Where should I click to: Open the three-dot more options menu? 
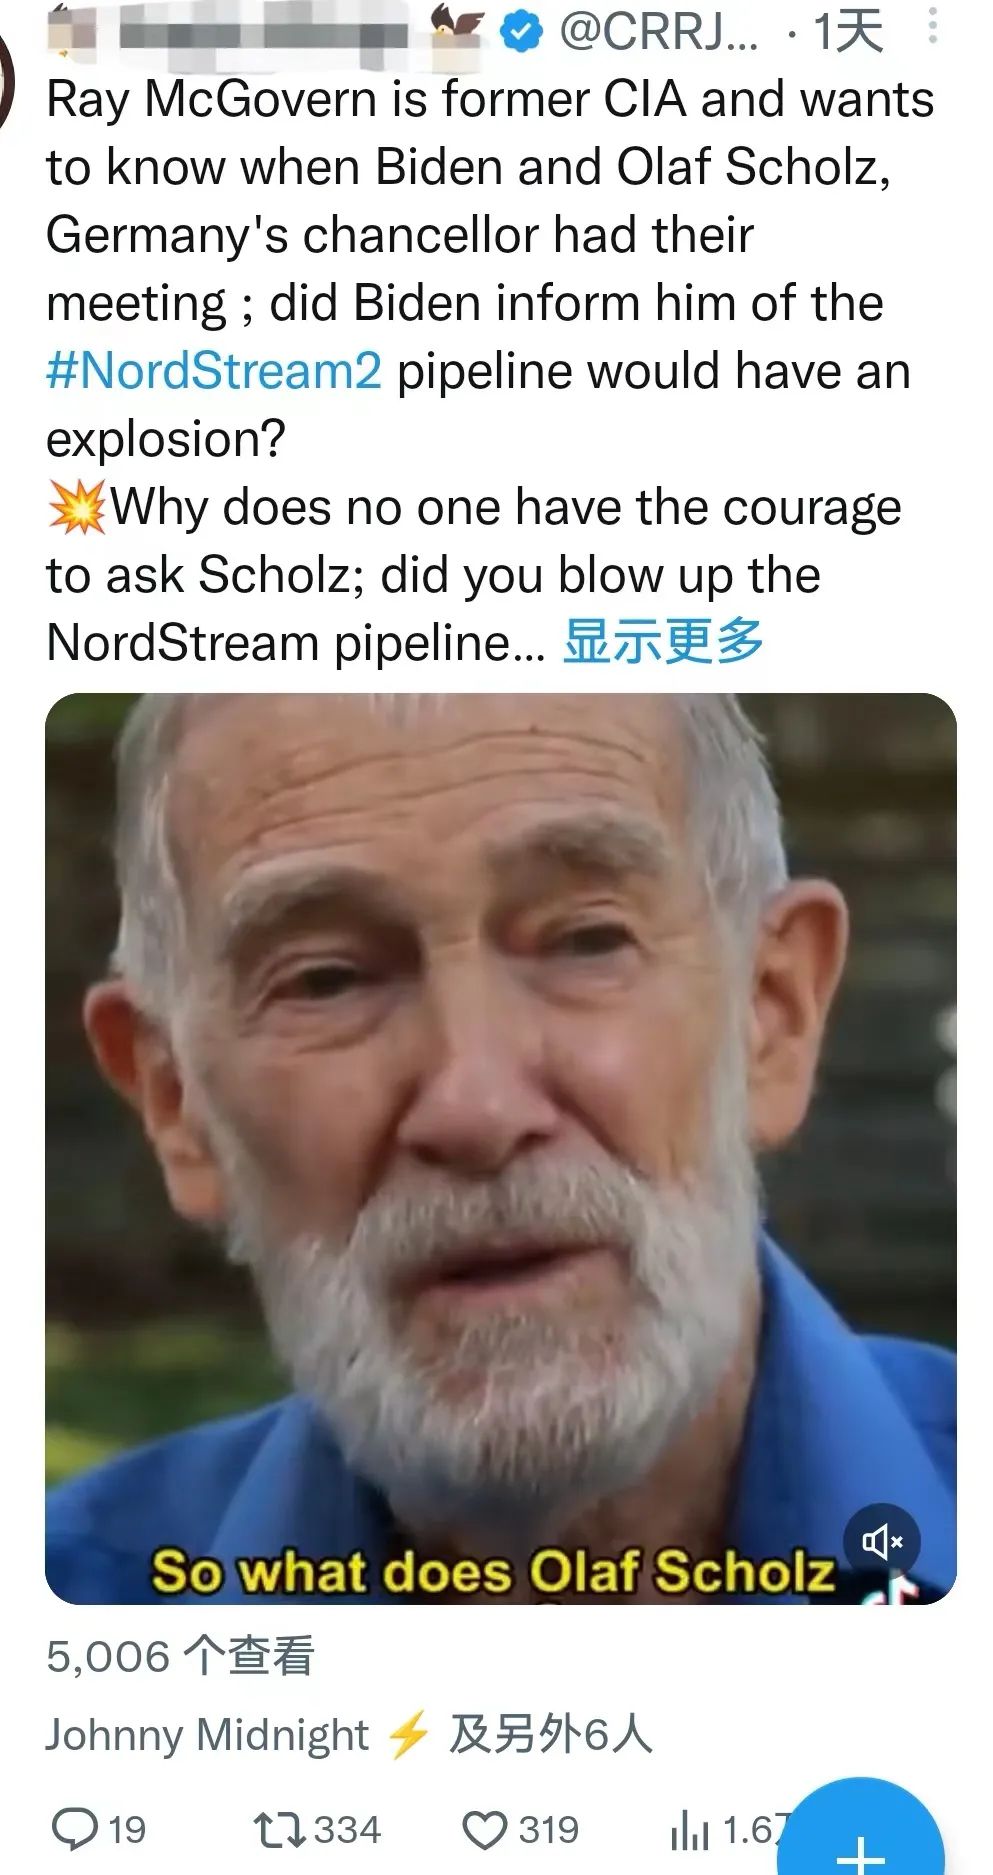pyautogui.click(x=932, y=27)
